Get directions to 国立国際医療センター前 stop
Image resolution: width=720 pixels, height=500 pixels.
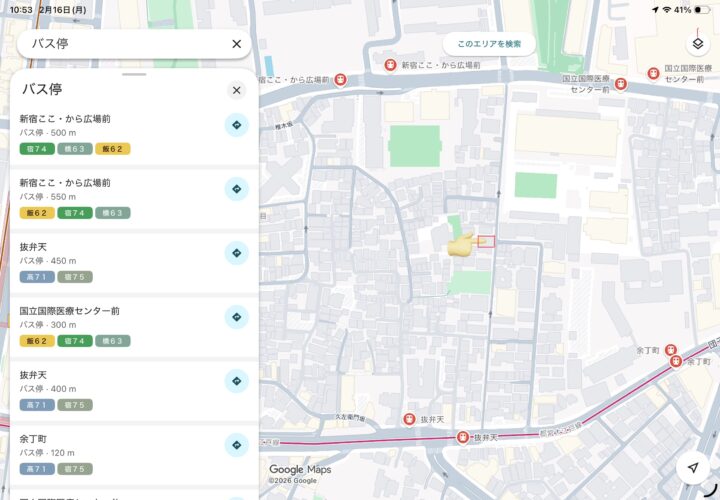(236, 317)
